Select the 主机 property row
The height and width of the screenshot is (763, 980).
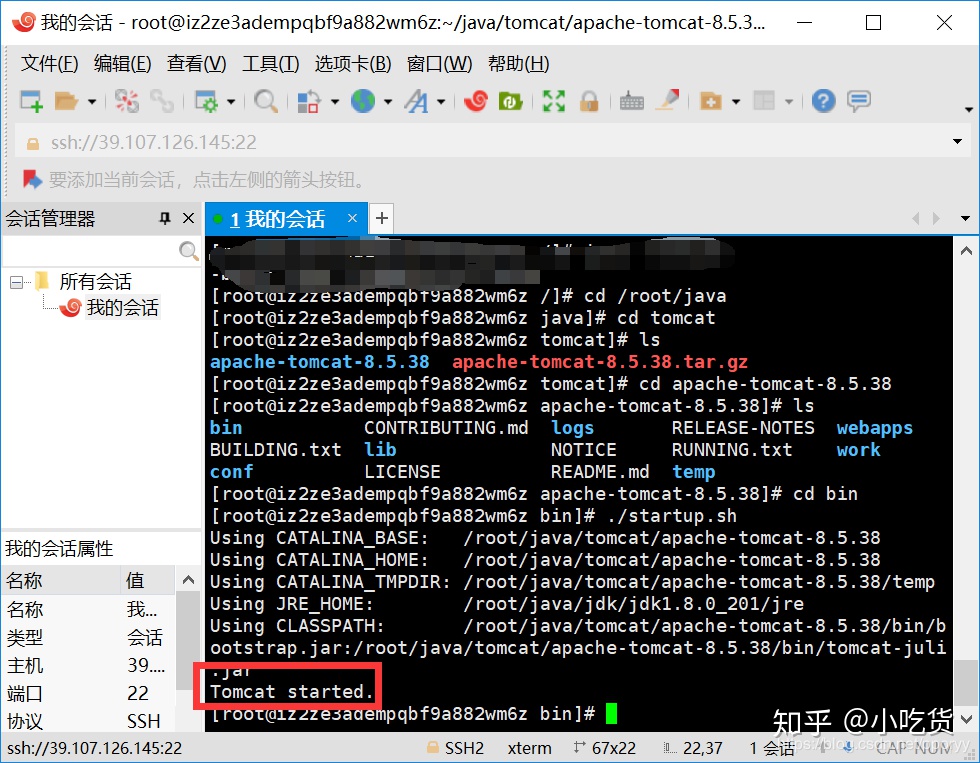point(88,665)
